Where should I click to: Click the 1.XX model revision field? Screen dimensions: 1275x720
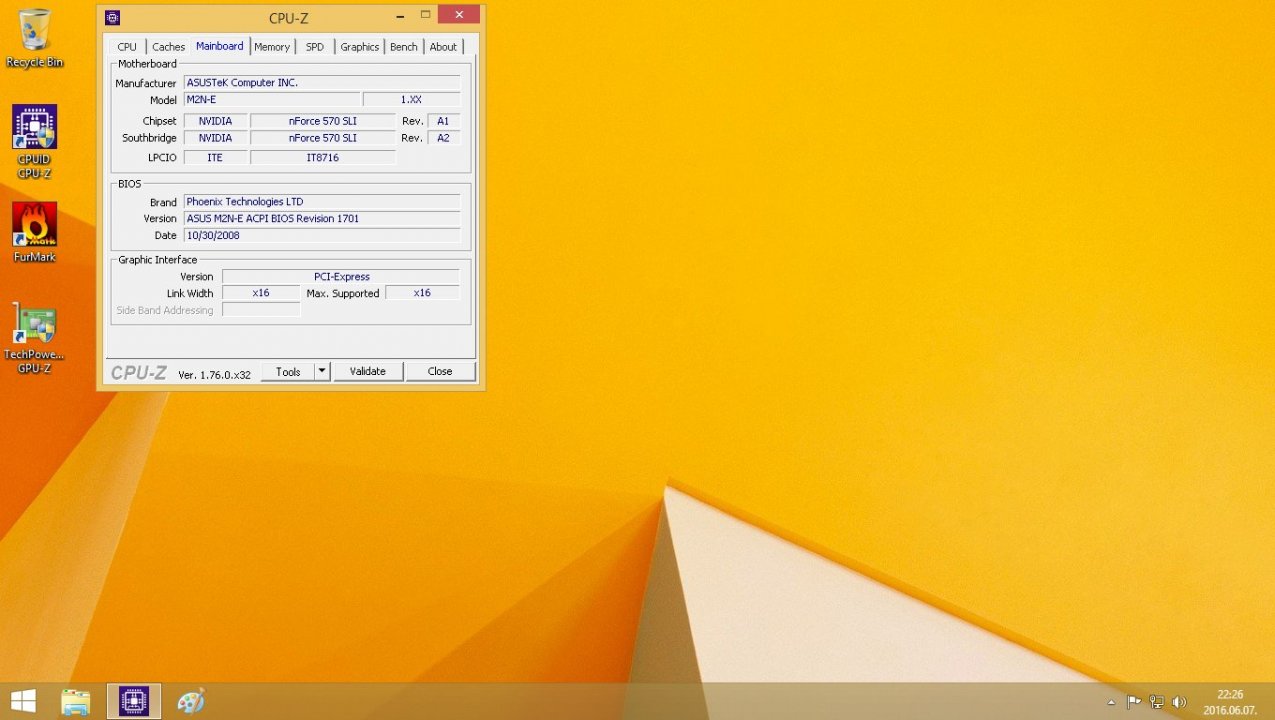[x=411, y=100]
